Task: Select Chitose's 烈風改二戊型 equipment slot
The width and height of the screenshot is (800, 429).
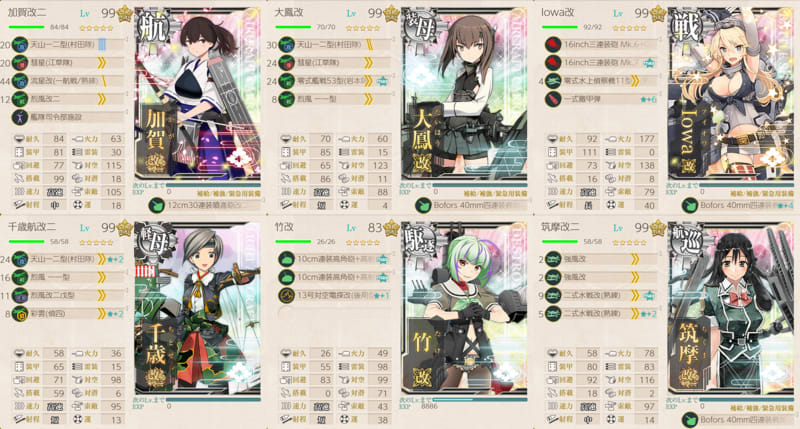Action: (x=68, y=295)
